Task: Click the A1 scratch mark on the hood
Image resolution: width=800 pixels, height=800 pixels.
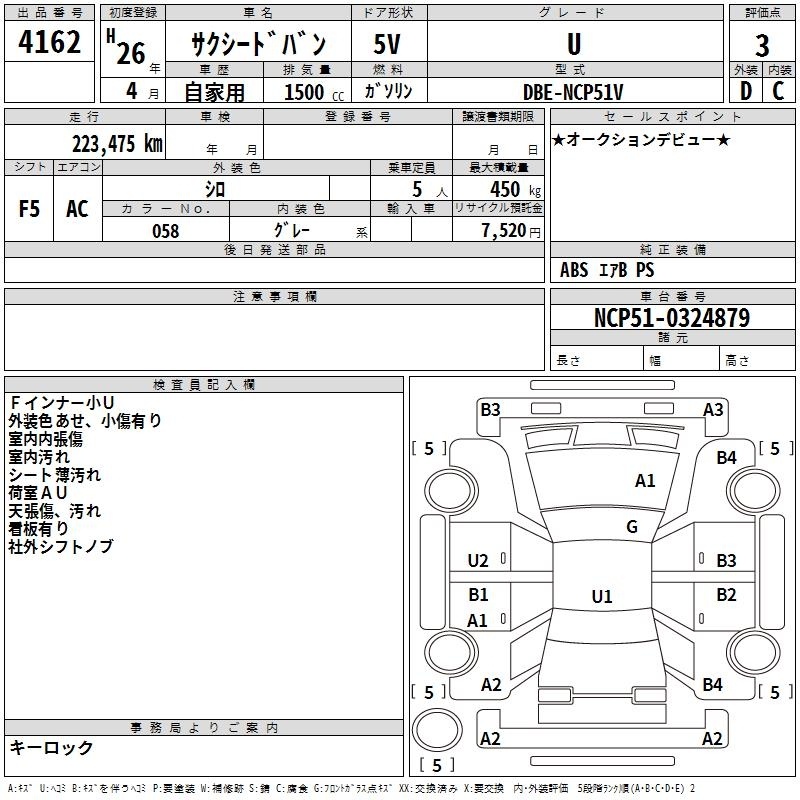Action: pyautogui.click(x=645, y=481)
